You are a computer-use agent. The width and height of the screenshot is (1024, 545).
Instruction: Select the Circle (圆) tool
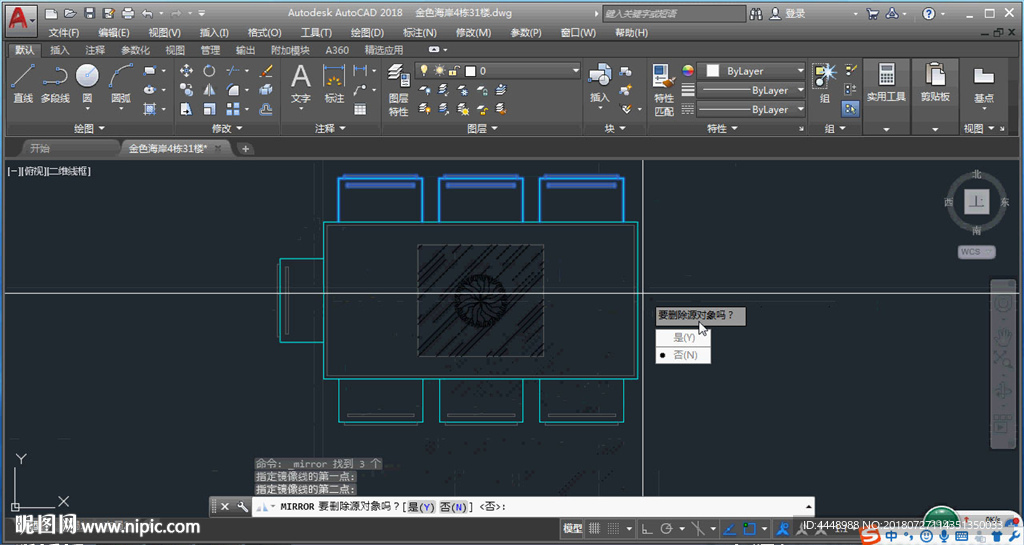click(x=87, y=84)
